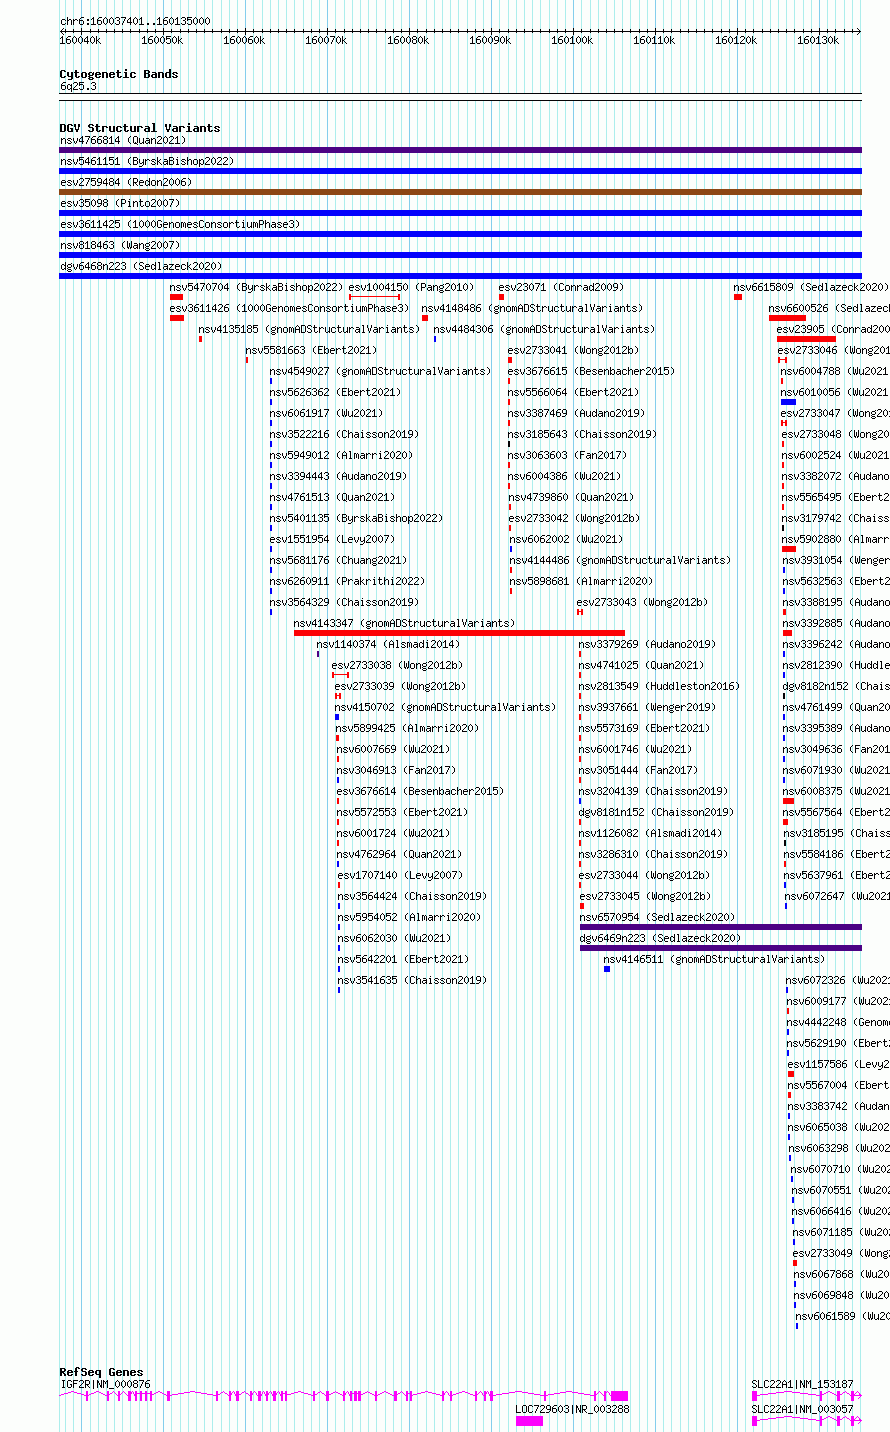The width and height of the screenshot is (890, 1432).
Task: Click nsv5401135 (ByrskaBishop2022) label
Action: point(356,518)
